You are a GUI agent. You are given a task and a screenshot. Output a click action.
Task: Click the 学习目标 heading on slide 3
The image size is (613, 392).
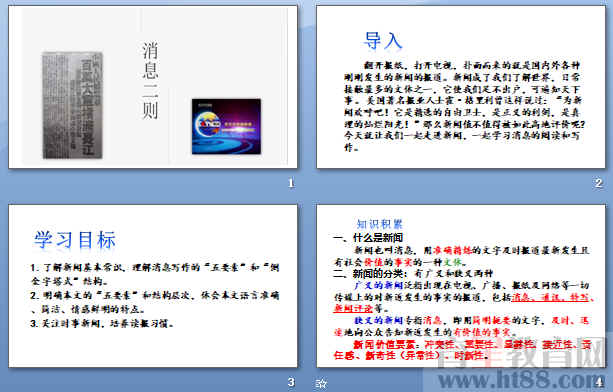click(x=75, y=240)
